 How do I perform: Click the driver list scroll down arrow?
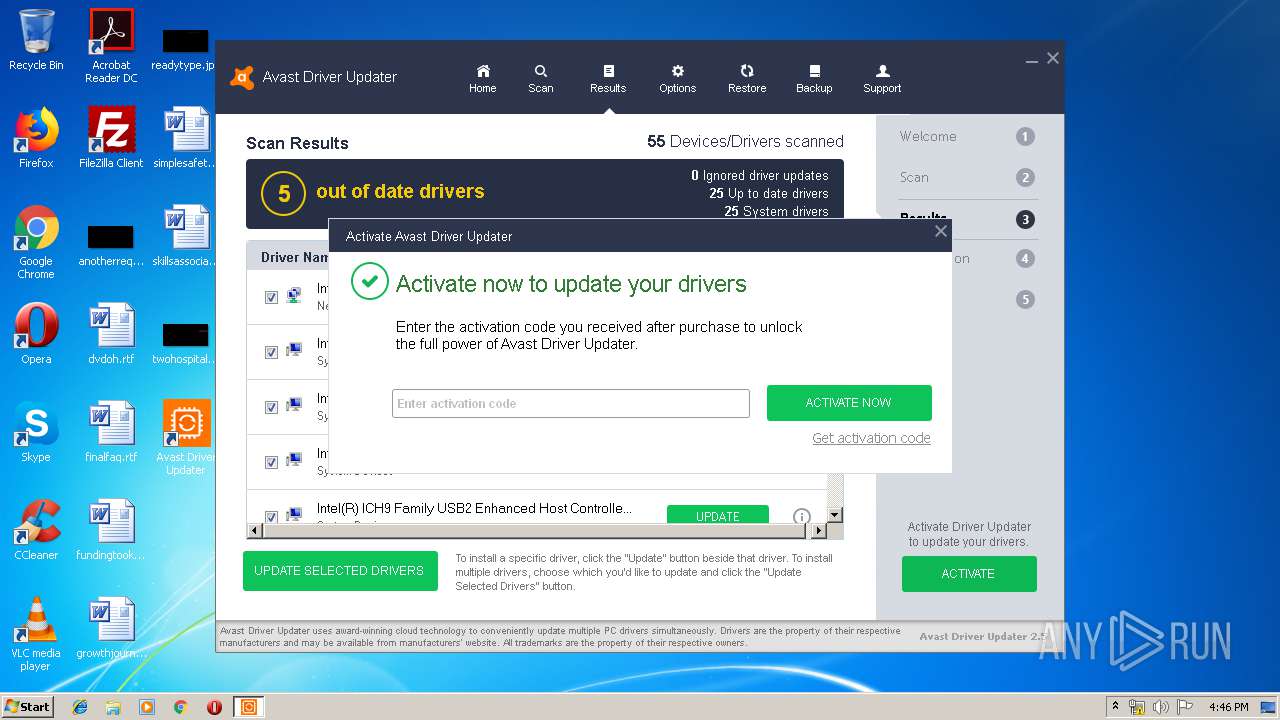tap(836, 515)
